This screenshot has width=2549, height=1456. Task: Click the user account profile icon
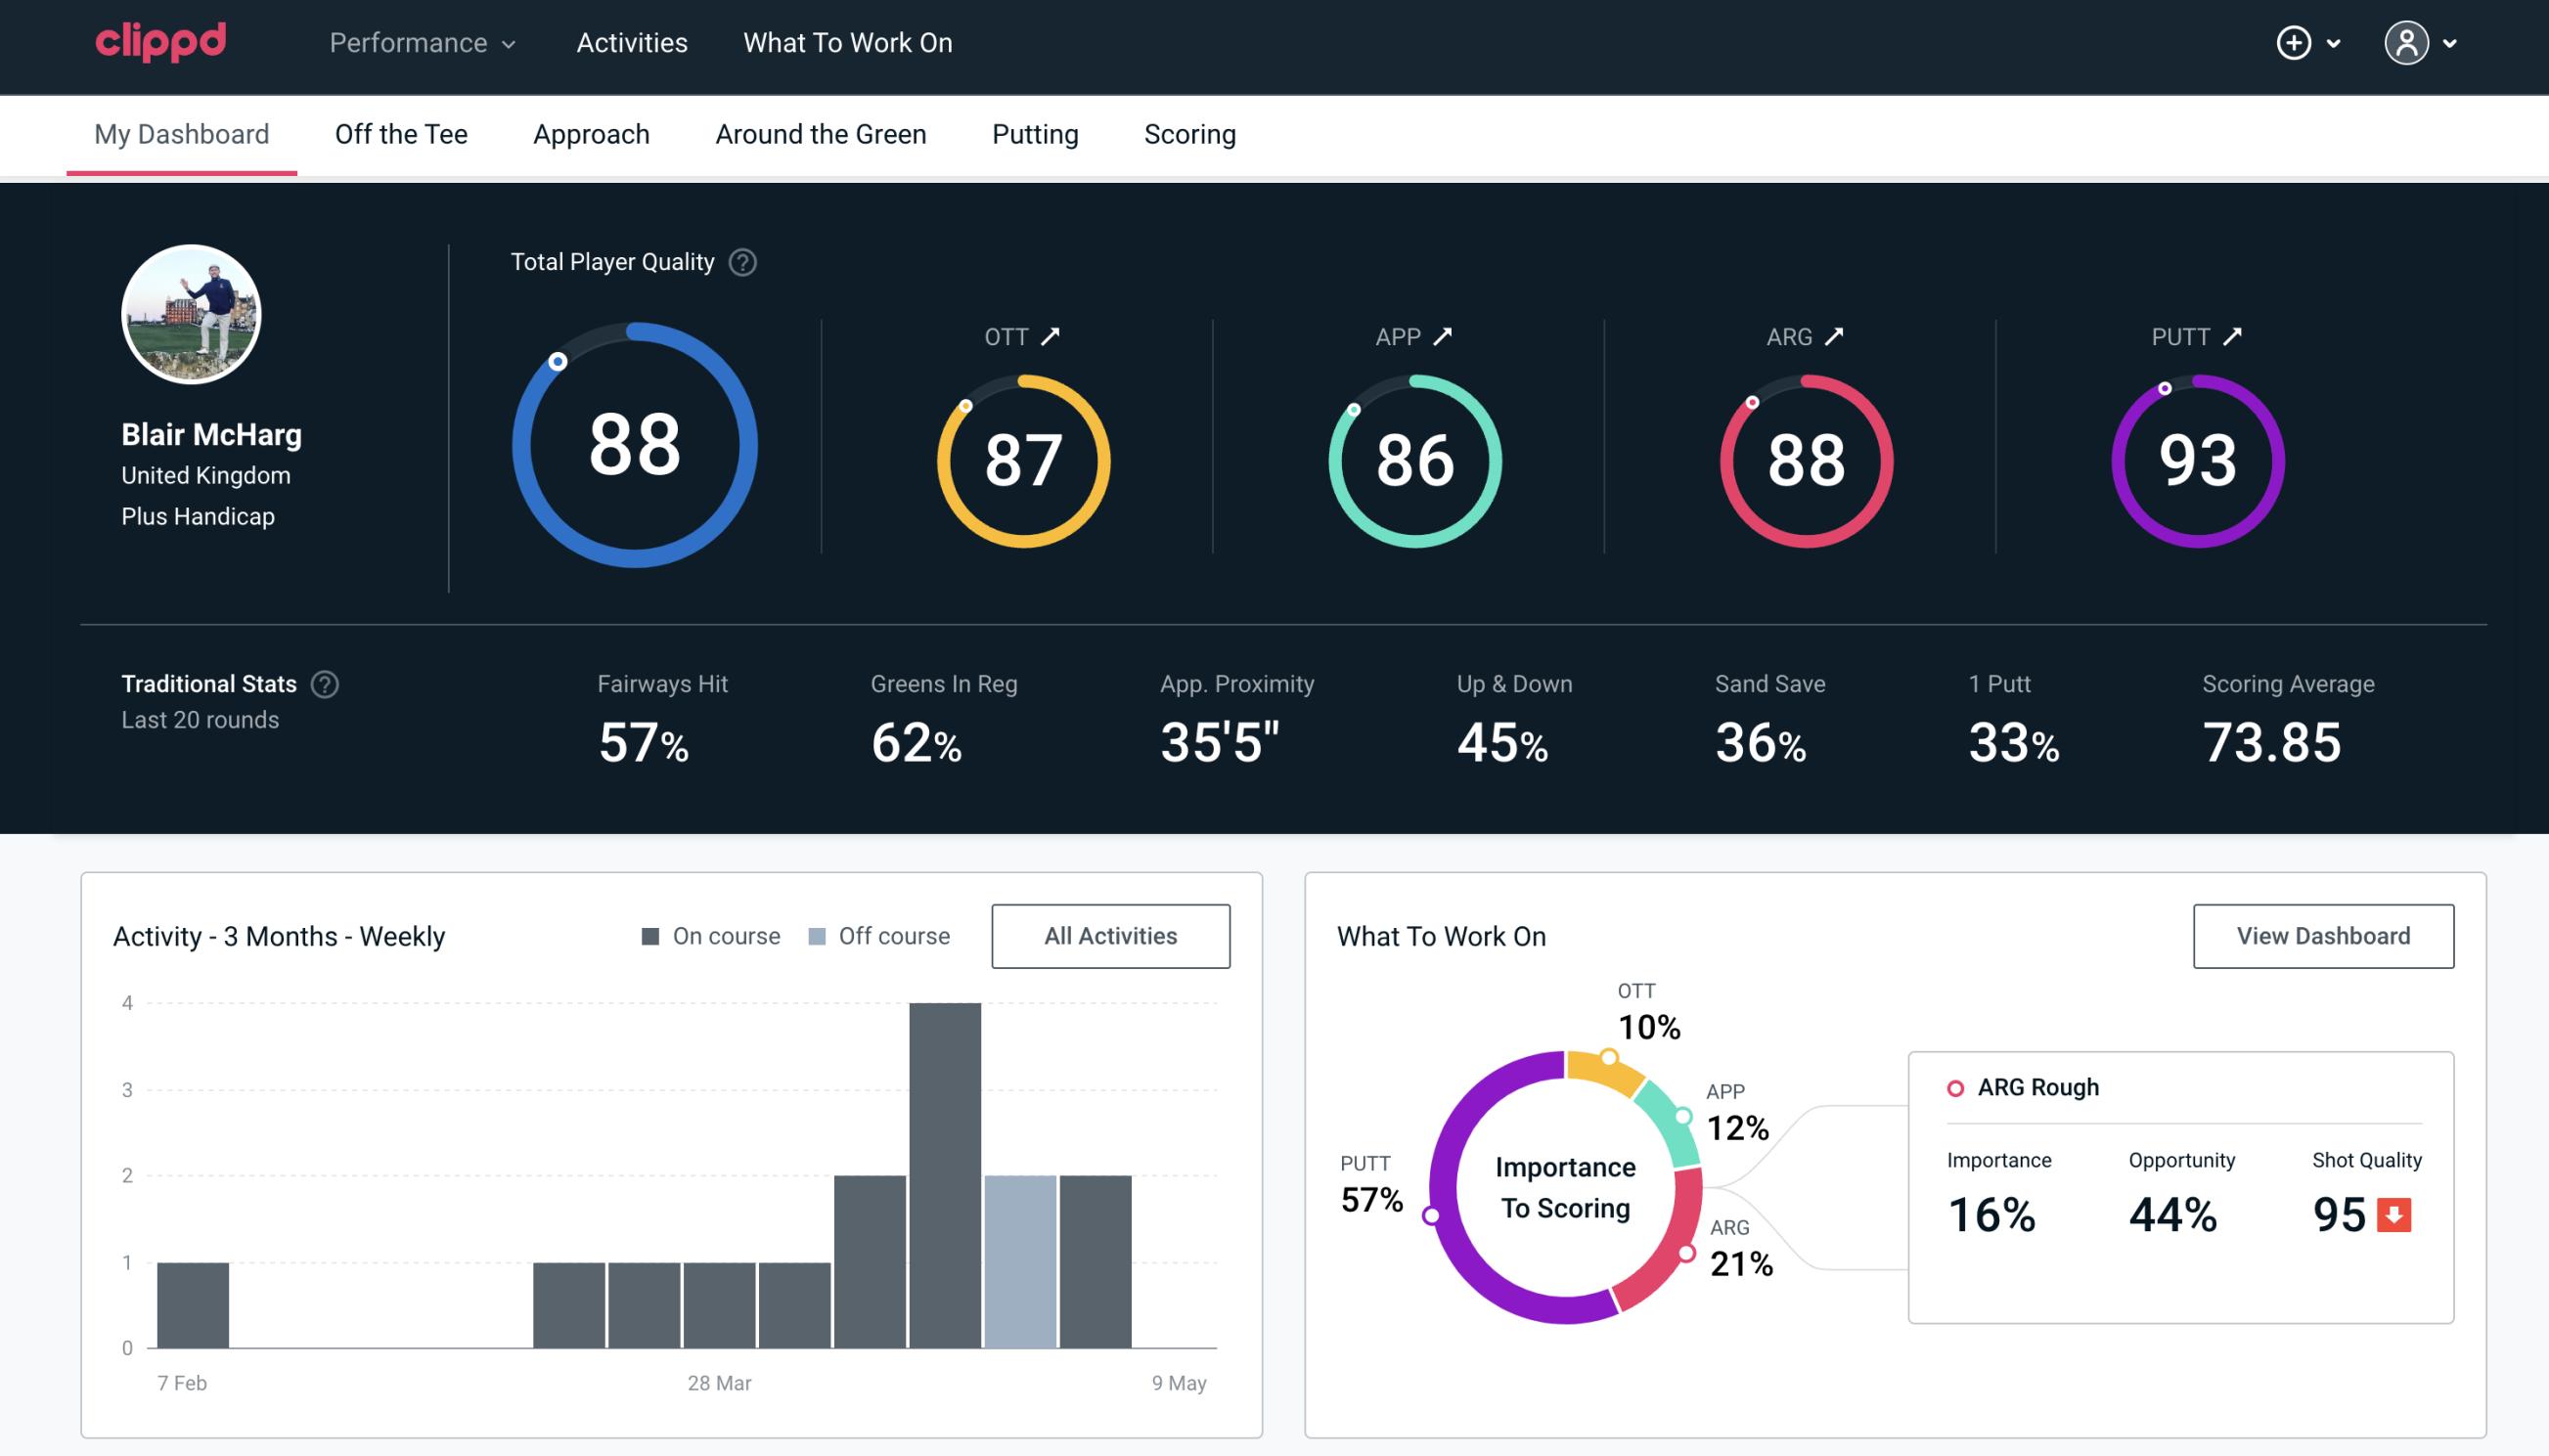pos(2407,44)
